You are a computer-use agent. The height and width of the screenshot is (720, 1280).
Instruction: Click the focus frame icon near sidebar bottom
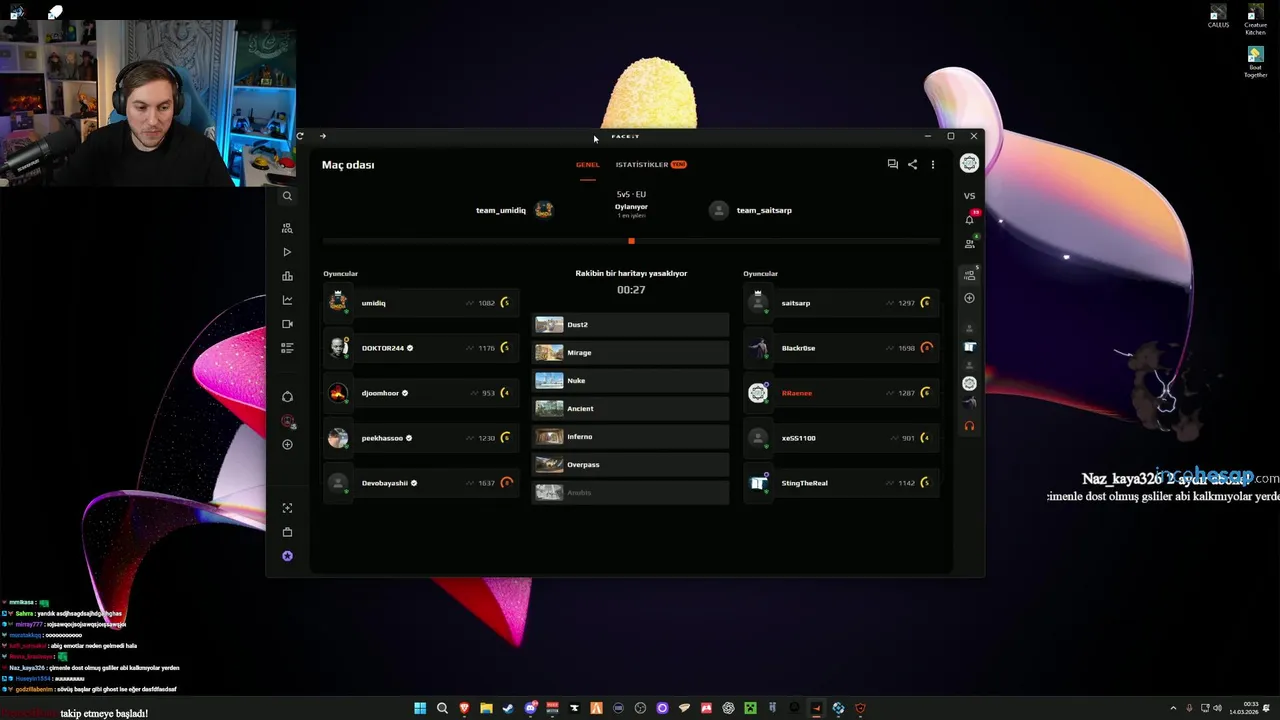click(287, 508)
